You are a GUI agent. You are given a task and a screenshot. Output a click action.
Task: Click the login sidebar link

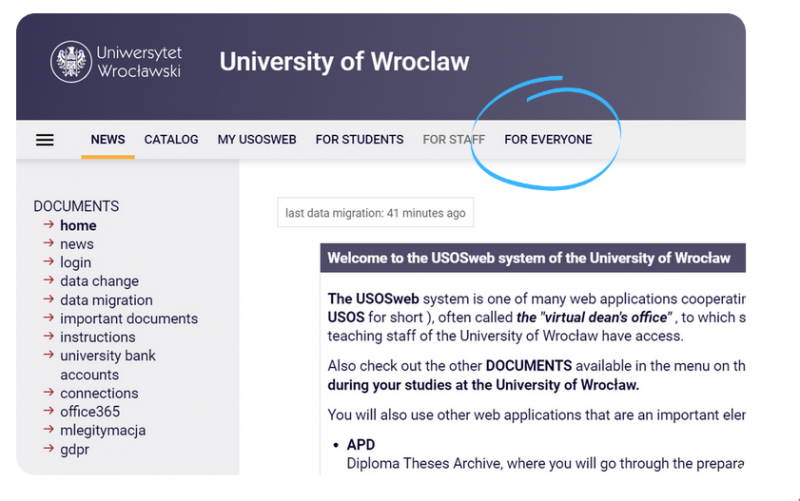point(75,263)
